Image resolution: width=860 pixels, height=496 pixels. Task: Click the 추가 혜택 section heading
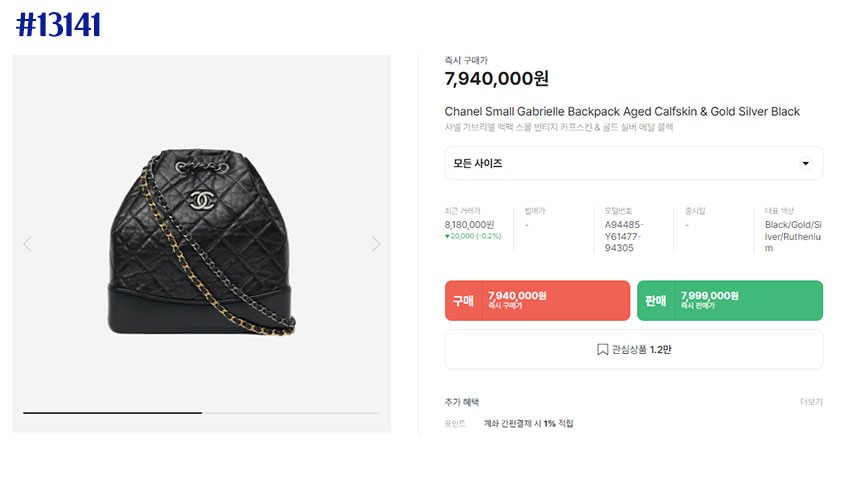[x=462, y=402]
